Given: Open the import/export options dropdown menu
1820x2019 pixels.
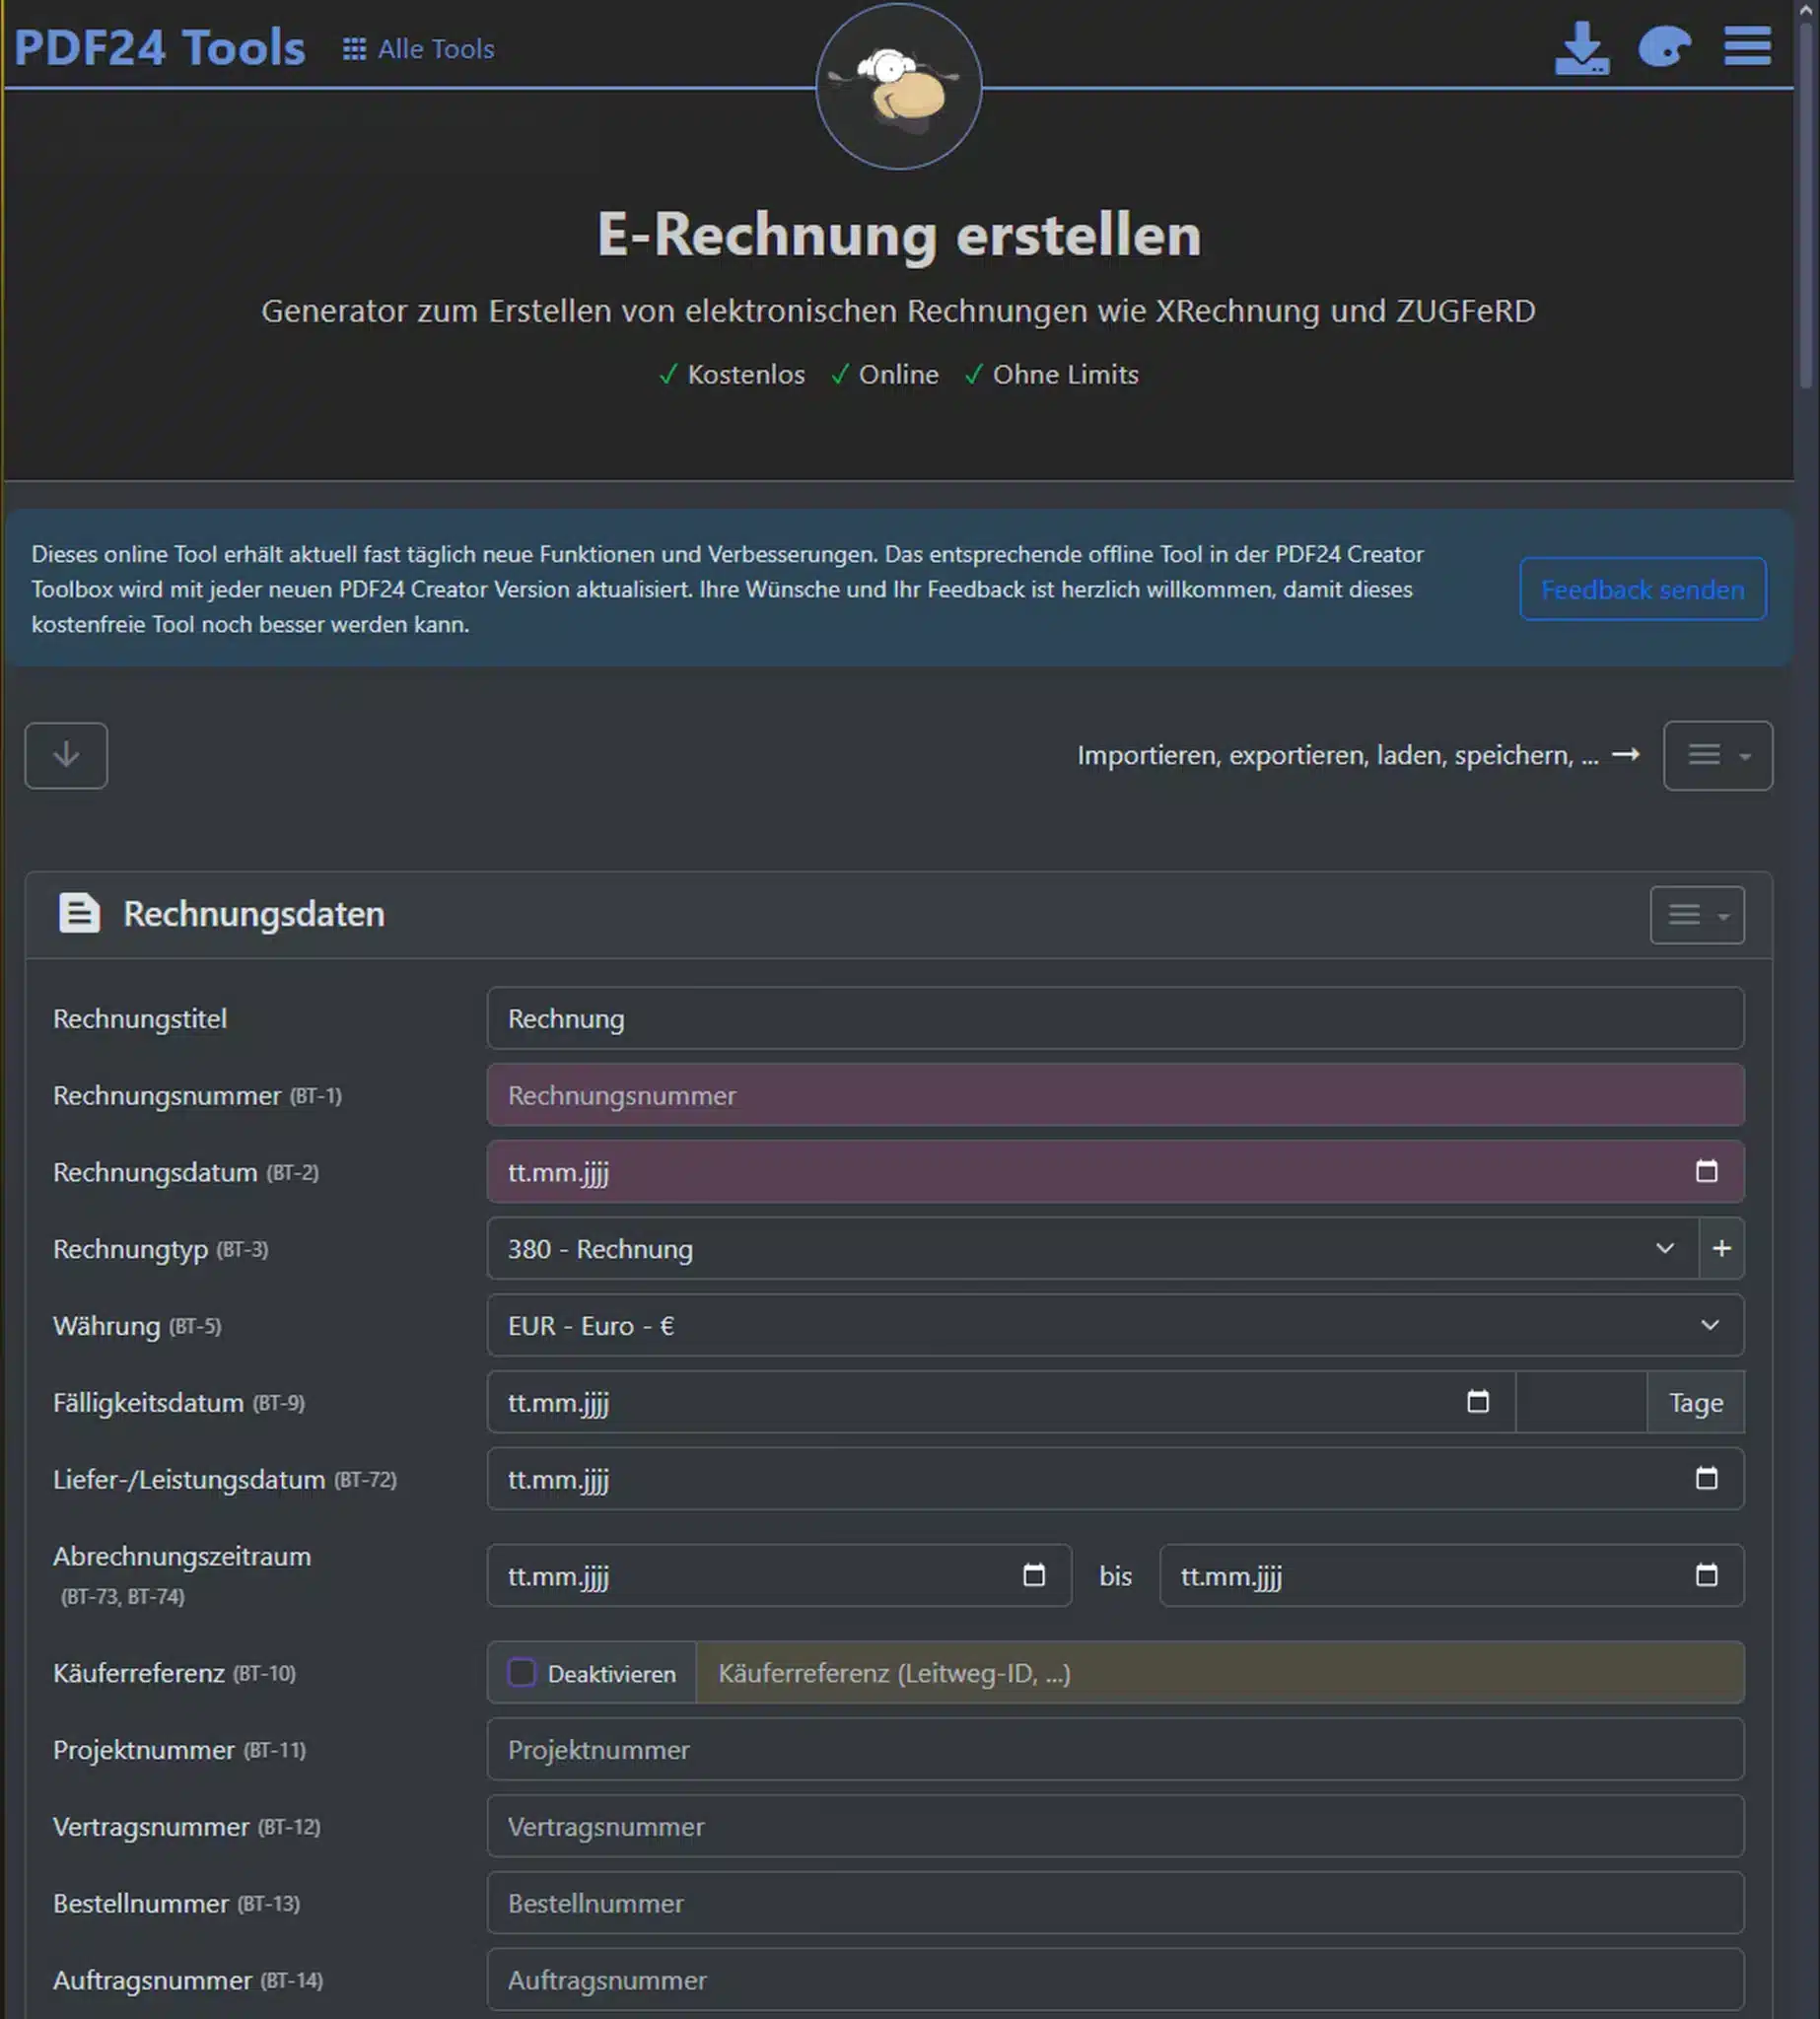Looking at the screenshot, I should pyautogui.click(x=1717, y=755).
